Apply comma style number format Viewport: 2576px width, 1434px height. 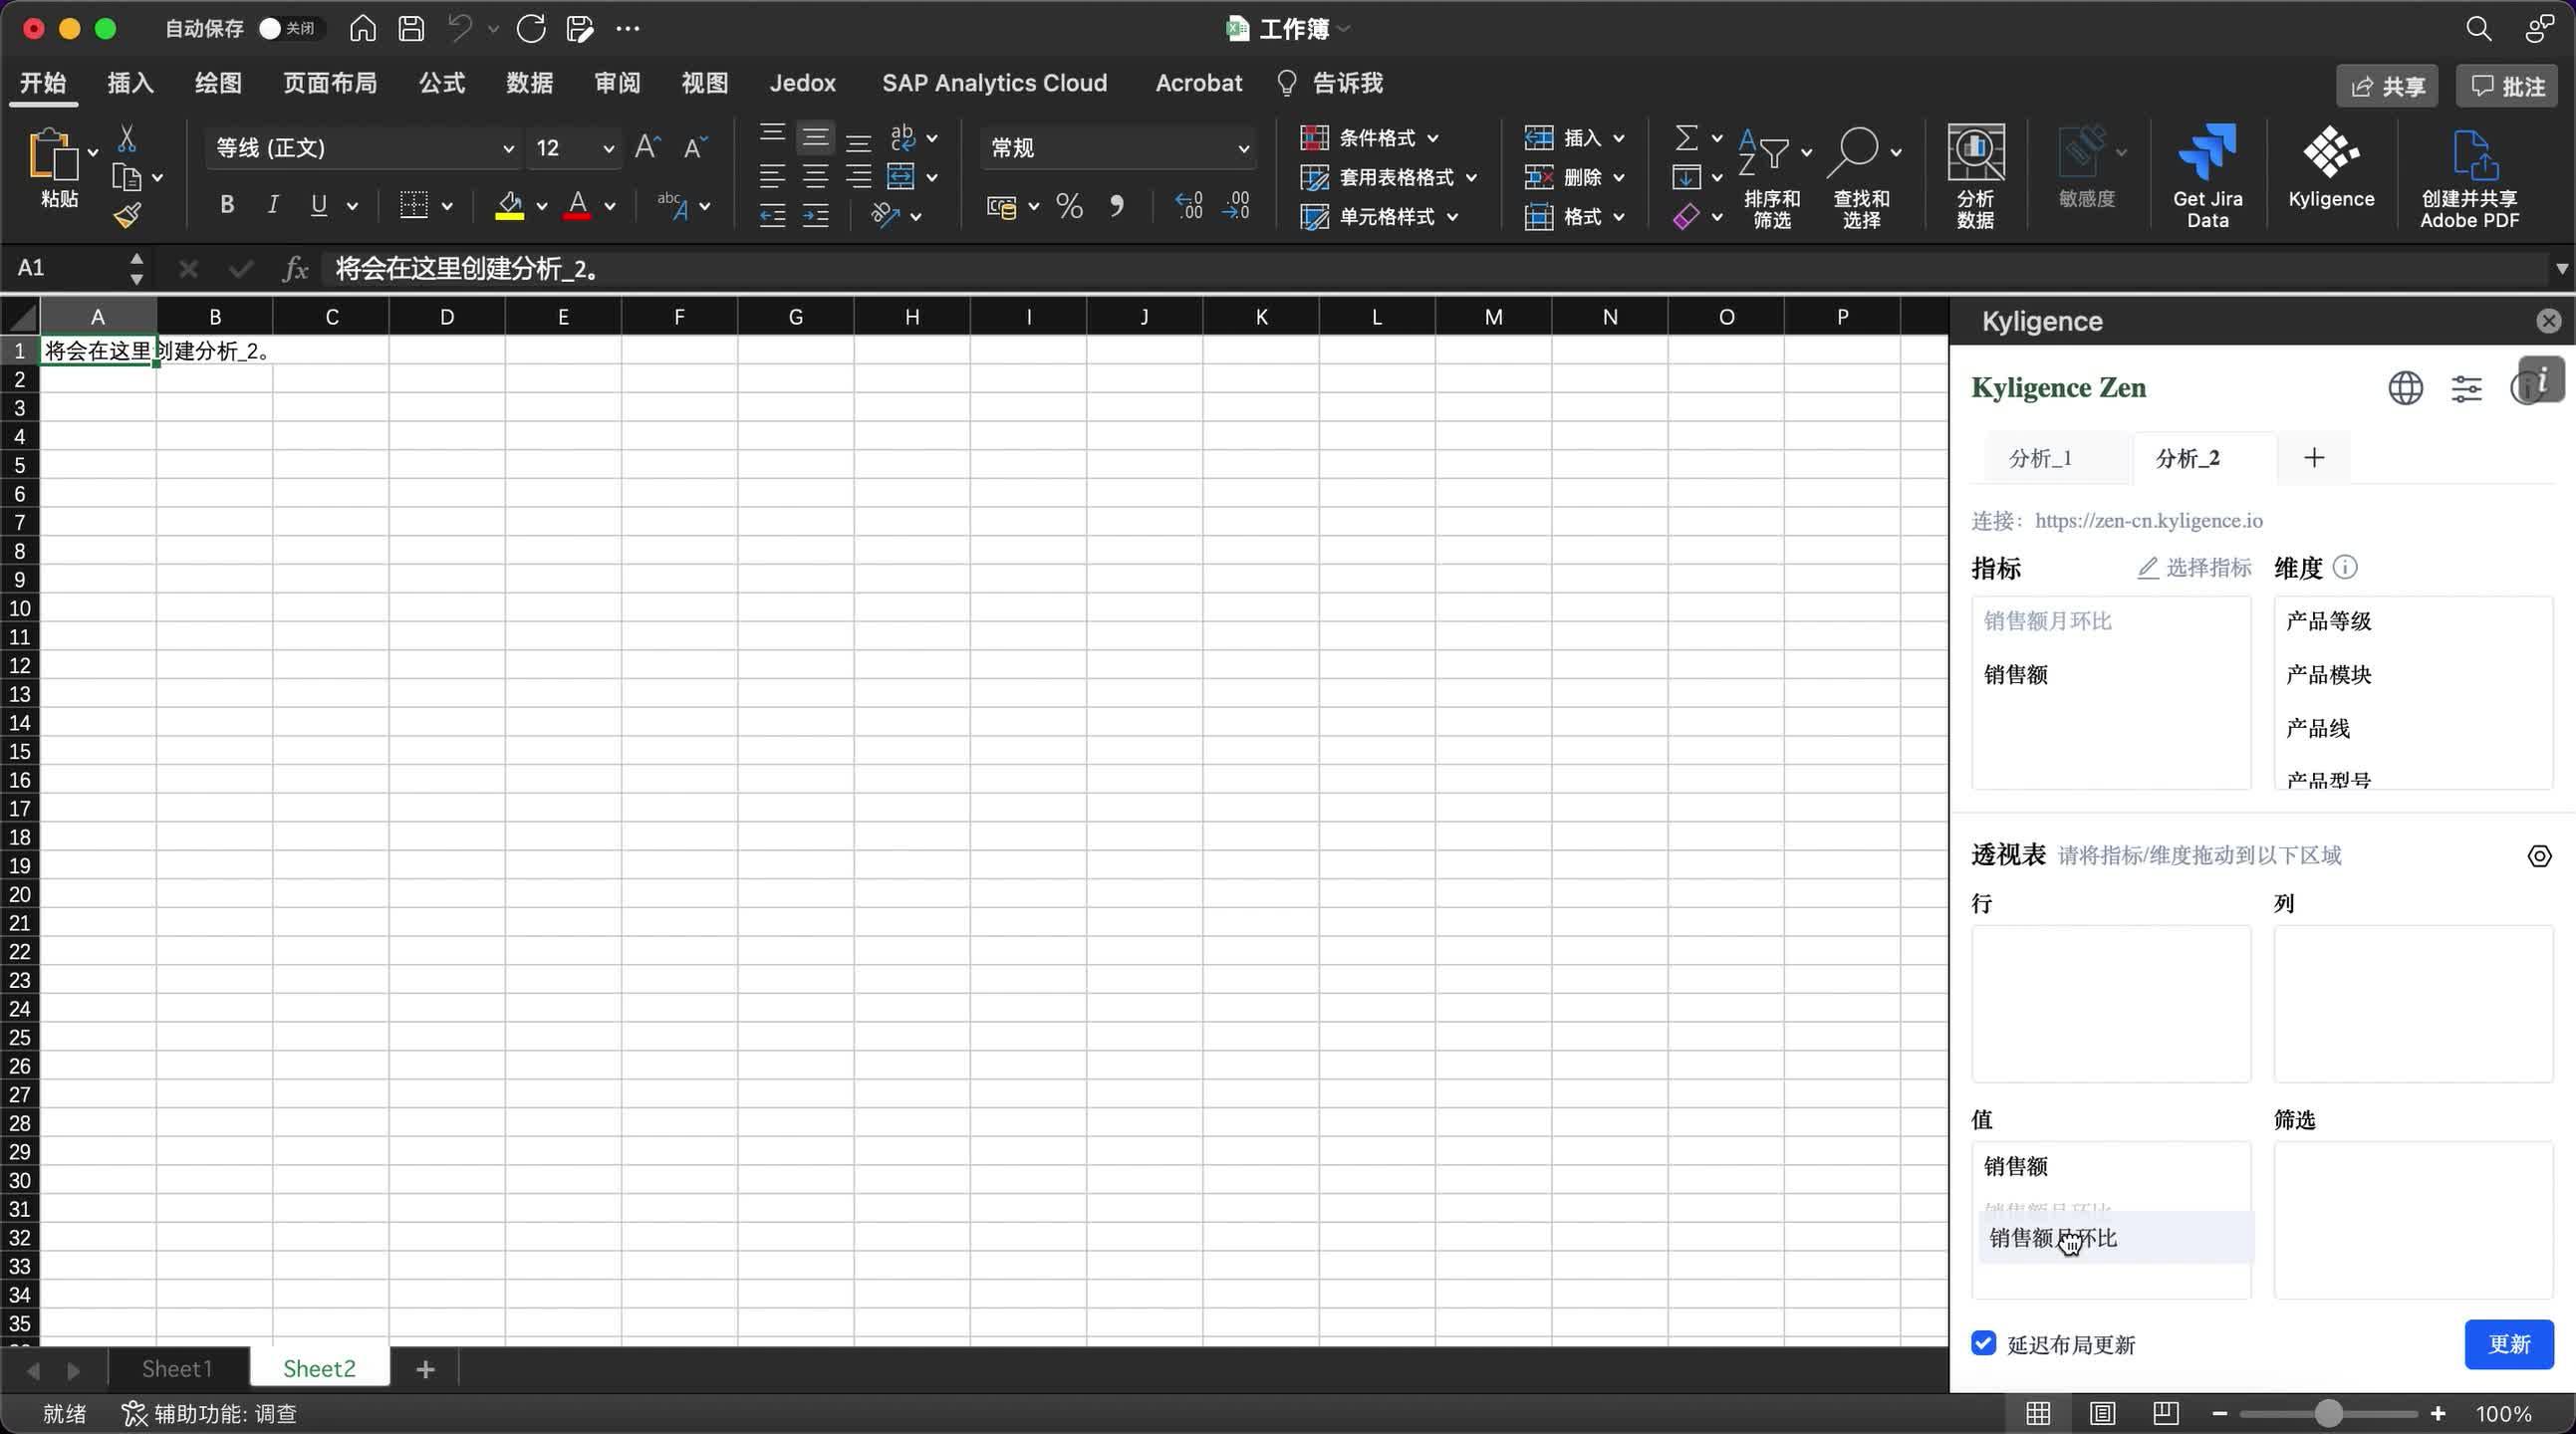click(x=1116, y=206)
